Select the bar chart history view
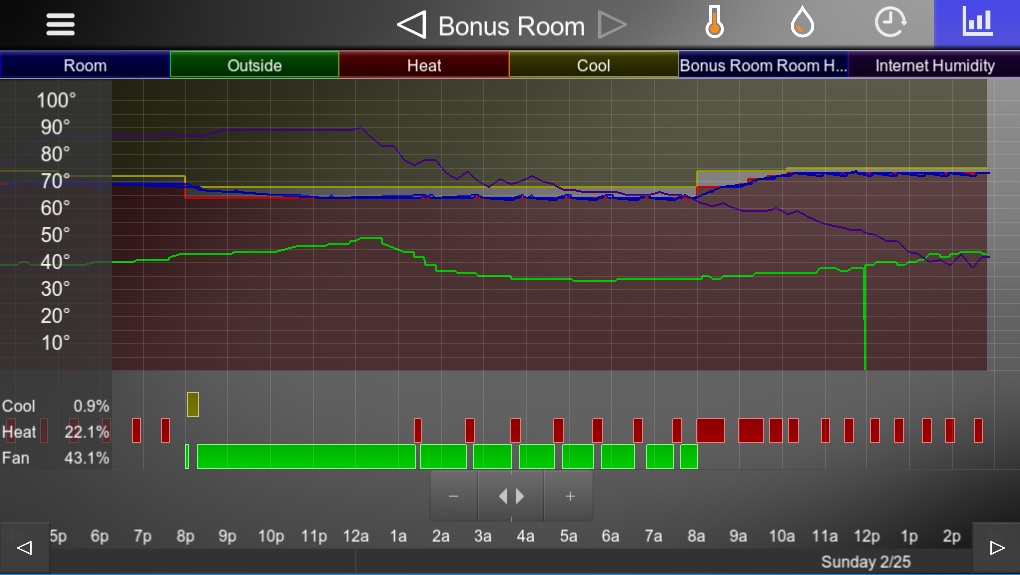The width and height of the screenshot is (1020, 575). tap(976, 24)
